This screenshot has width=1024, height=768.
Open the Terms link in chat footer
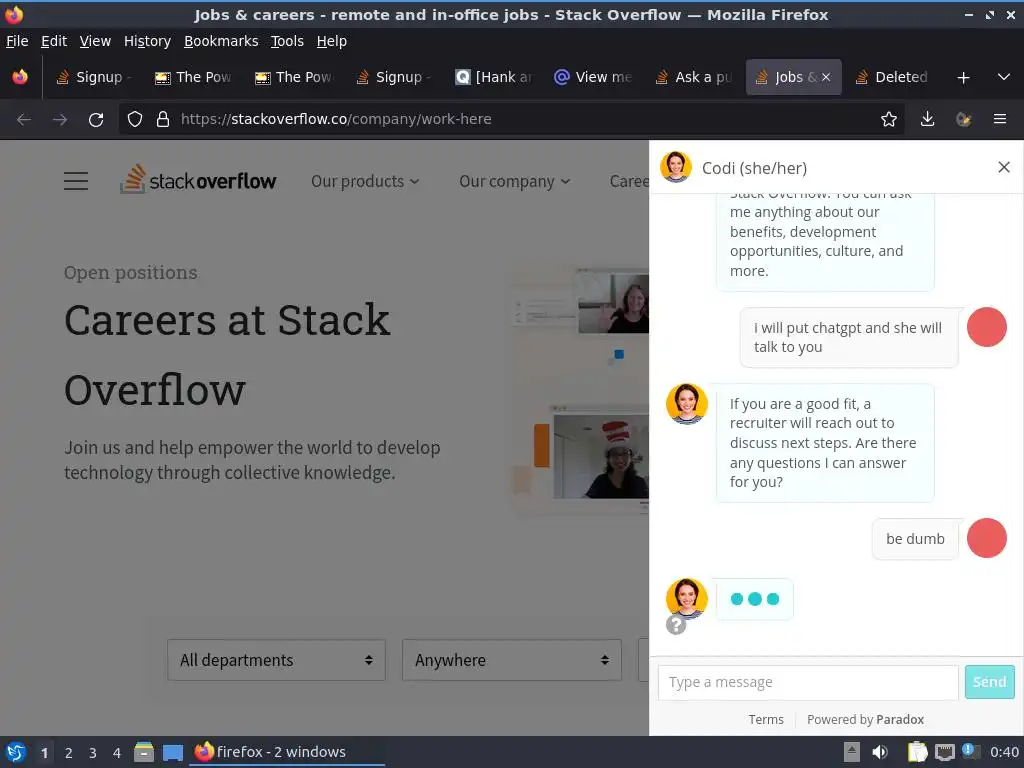point(765,719)
